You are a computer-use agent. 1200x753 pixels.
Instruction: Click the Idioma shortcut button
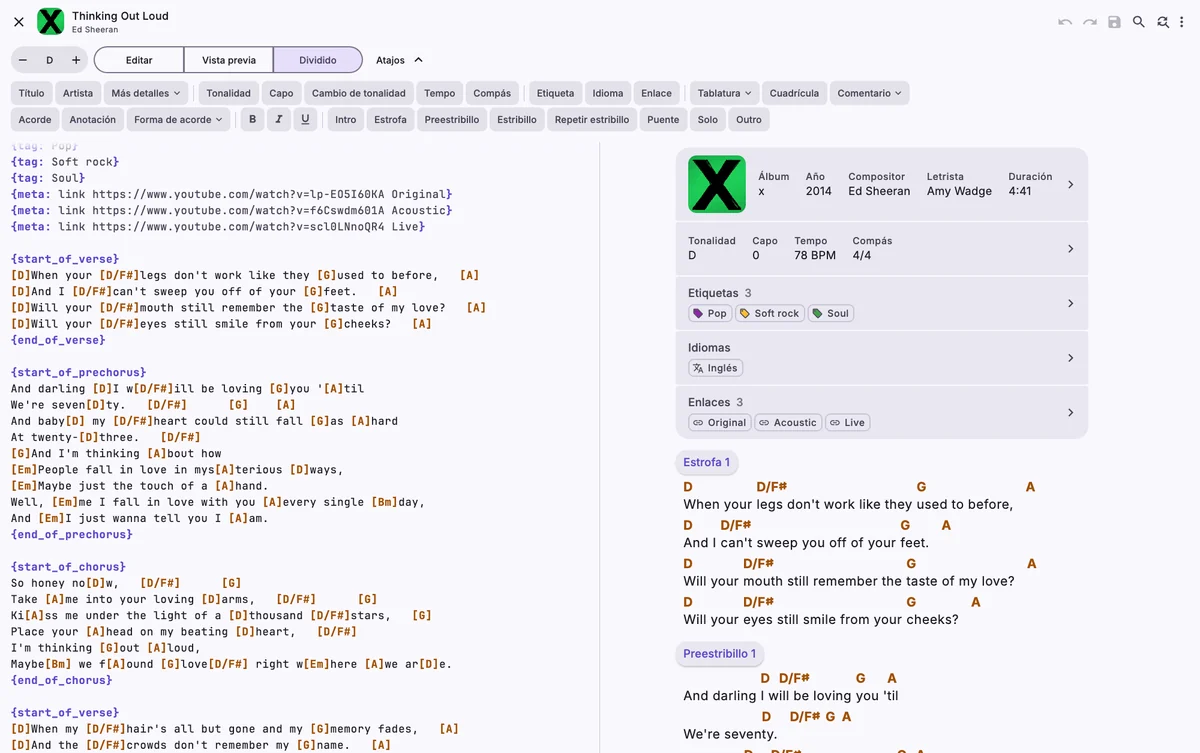608,93
